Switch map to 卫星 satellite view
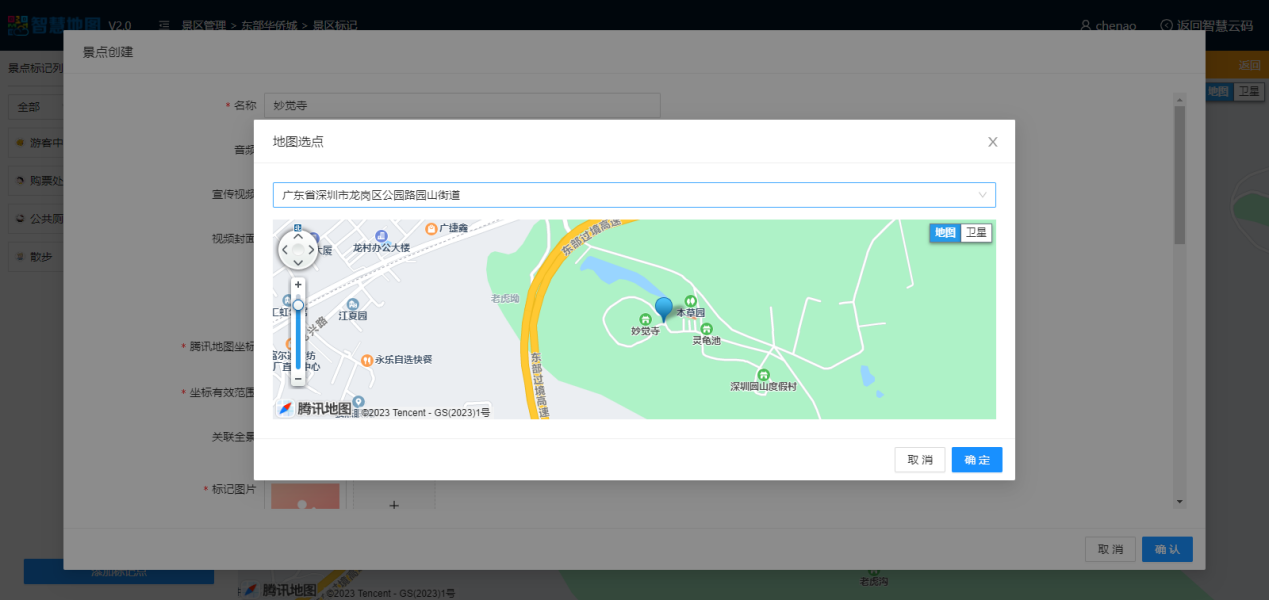 coord(975,233)
